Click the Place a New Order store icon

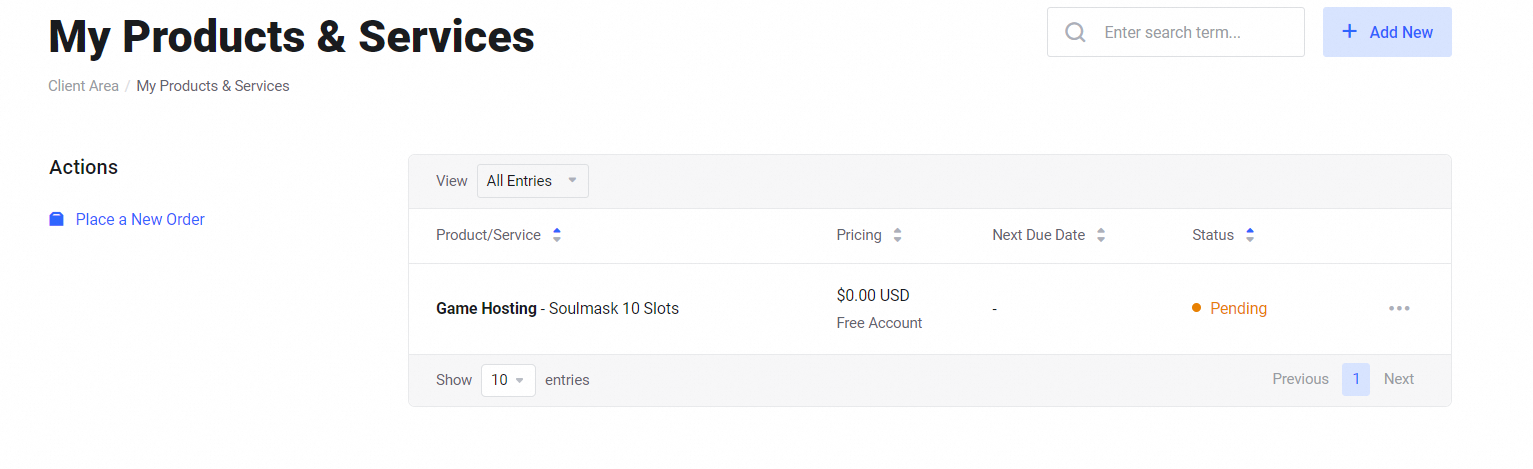[x=57, y=219]
